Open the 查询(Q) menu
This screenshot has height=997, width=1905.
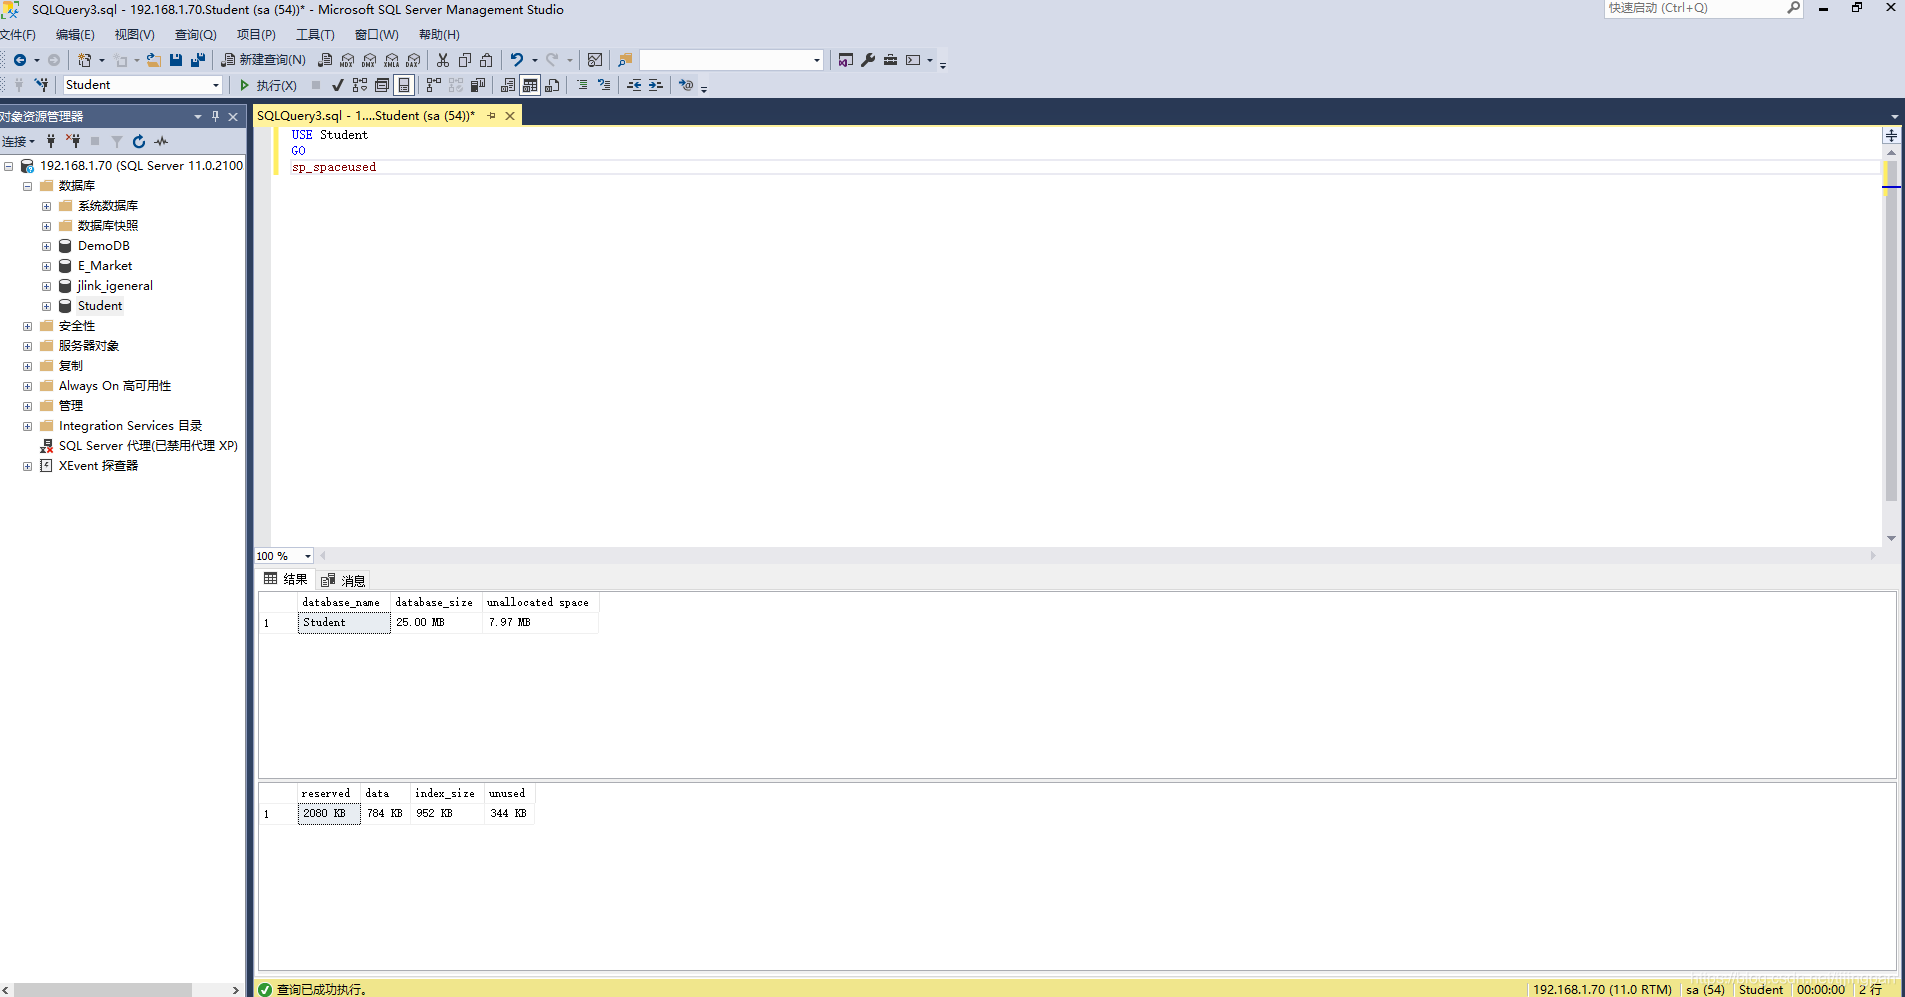click(195, 35)
